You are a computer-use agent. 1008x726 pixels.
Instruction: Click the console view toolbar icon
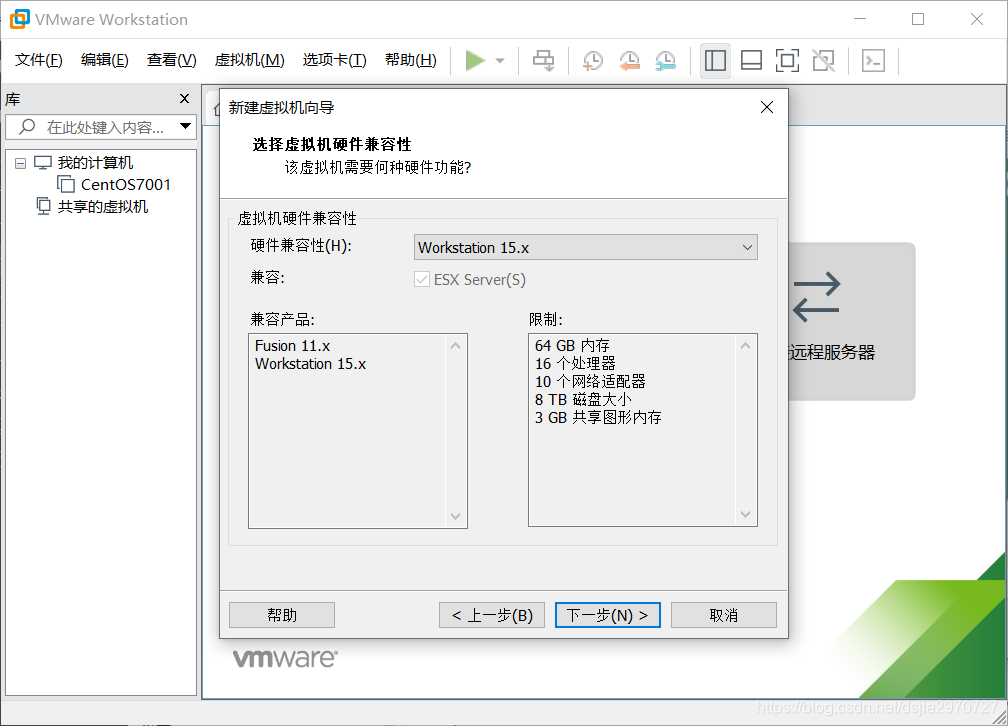click(x=873, y=60)
